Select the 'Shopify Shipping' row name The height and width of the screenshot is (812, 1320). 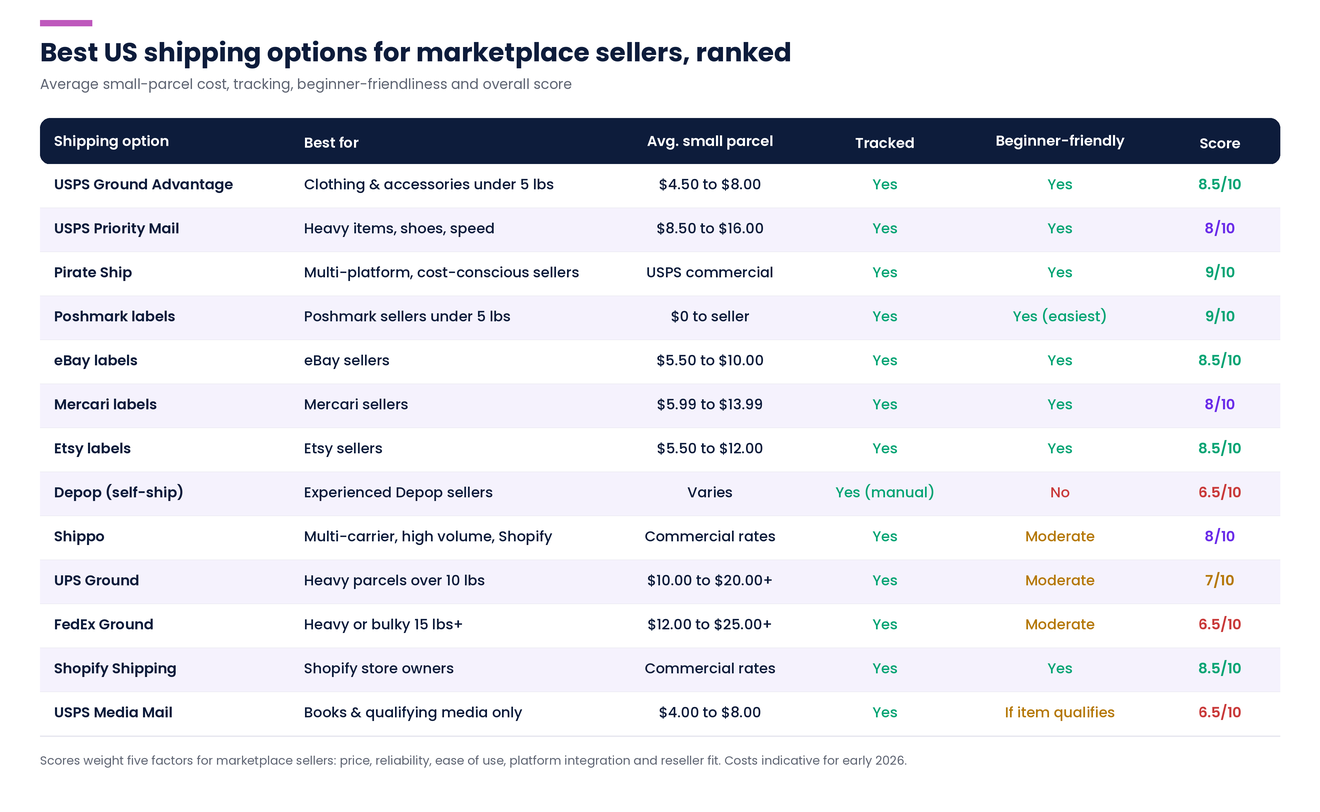pos(115,668)
